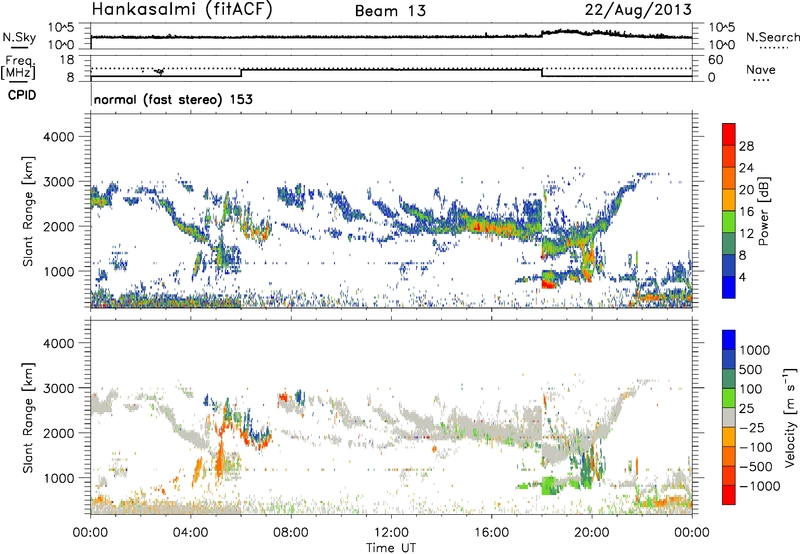
Task: Click the '04:00' time axis tick label
Action: [190, 533]
